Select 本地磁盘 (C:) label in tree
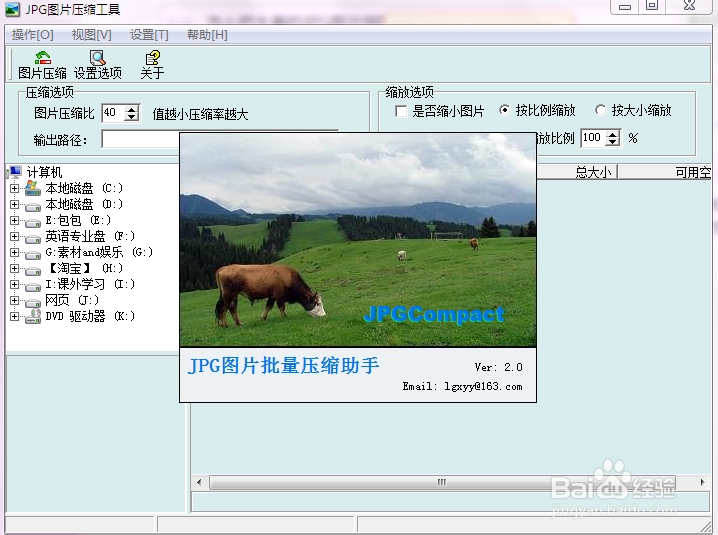The width and height of the screenshot is (718, 535). 84,188
